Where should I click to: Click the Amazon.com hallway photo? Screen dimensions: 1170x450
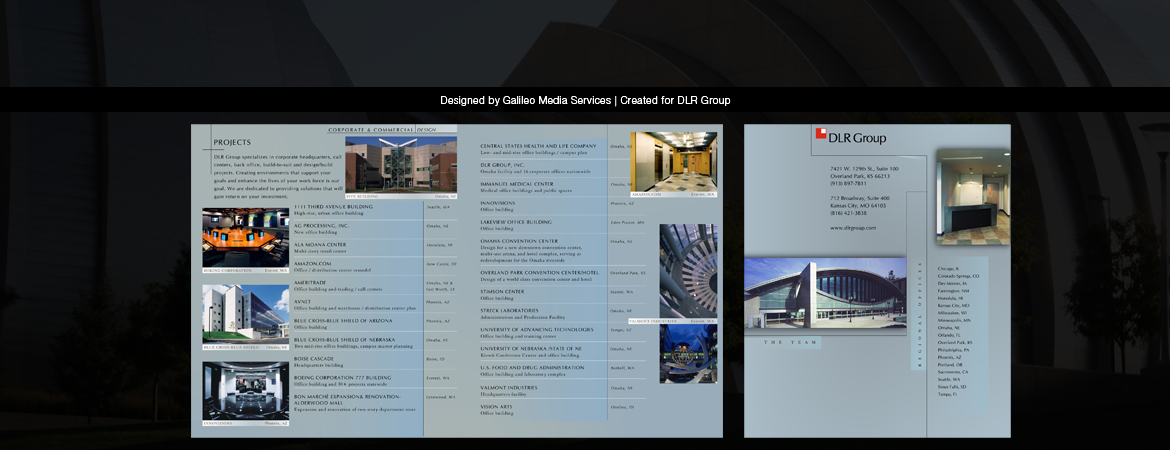[x=674, y=161]
